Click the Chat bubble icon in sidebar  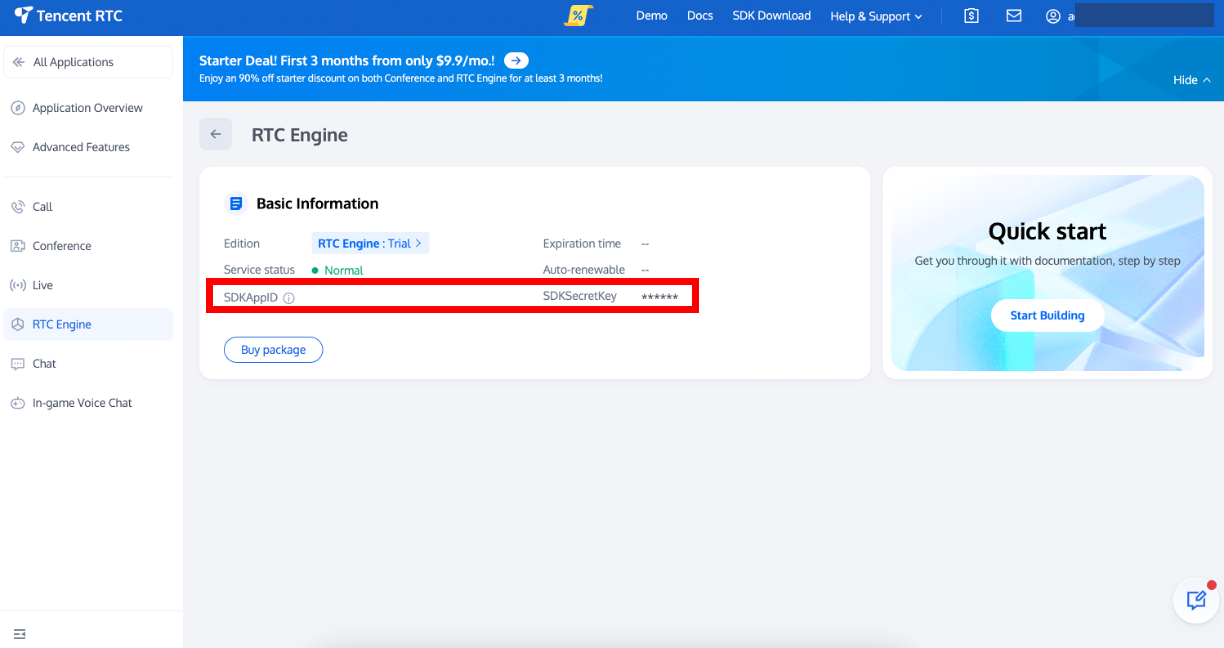coord(17,364)
